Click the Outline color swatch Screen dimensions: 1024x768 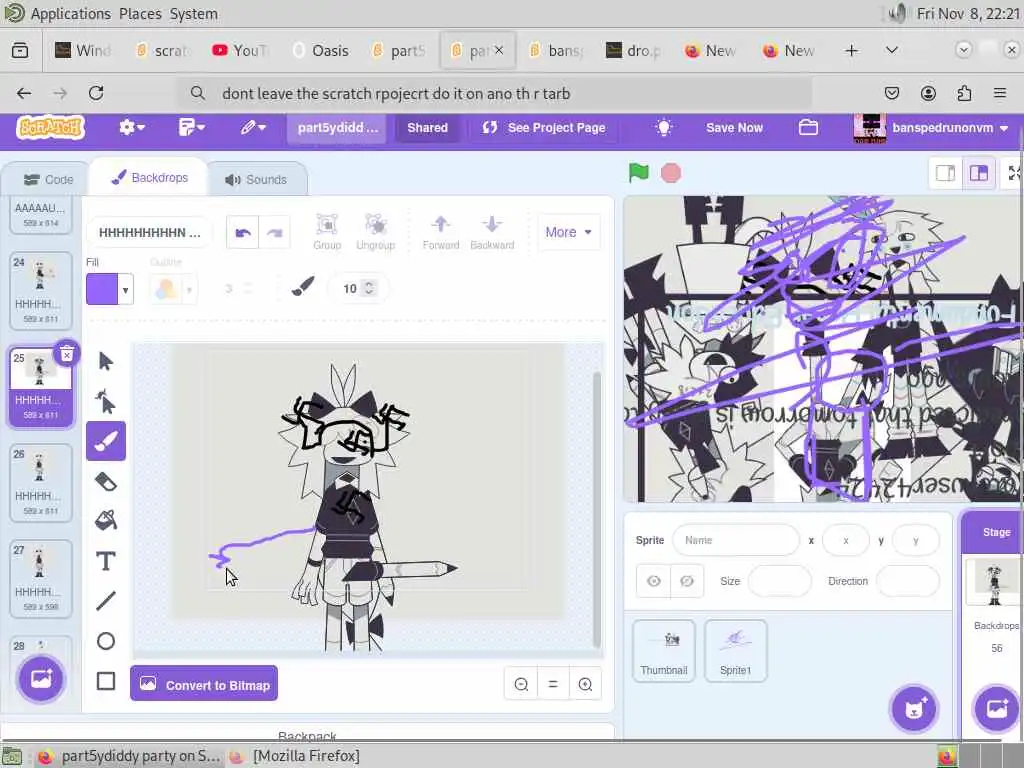coord(166,289)
